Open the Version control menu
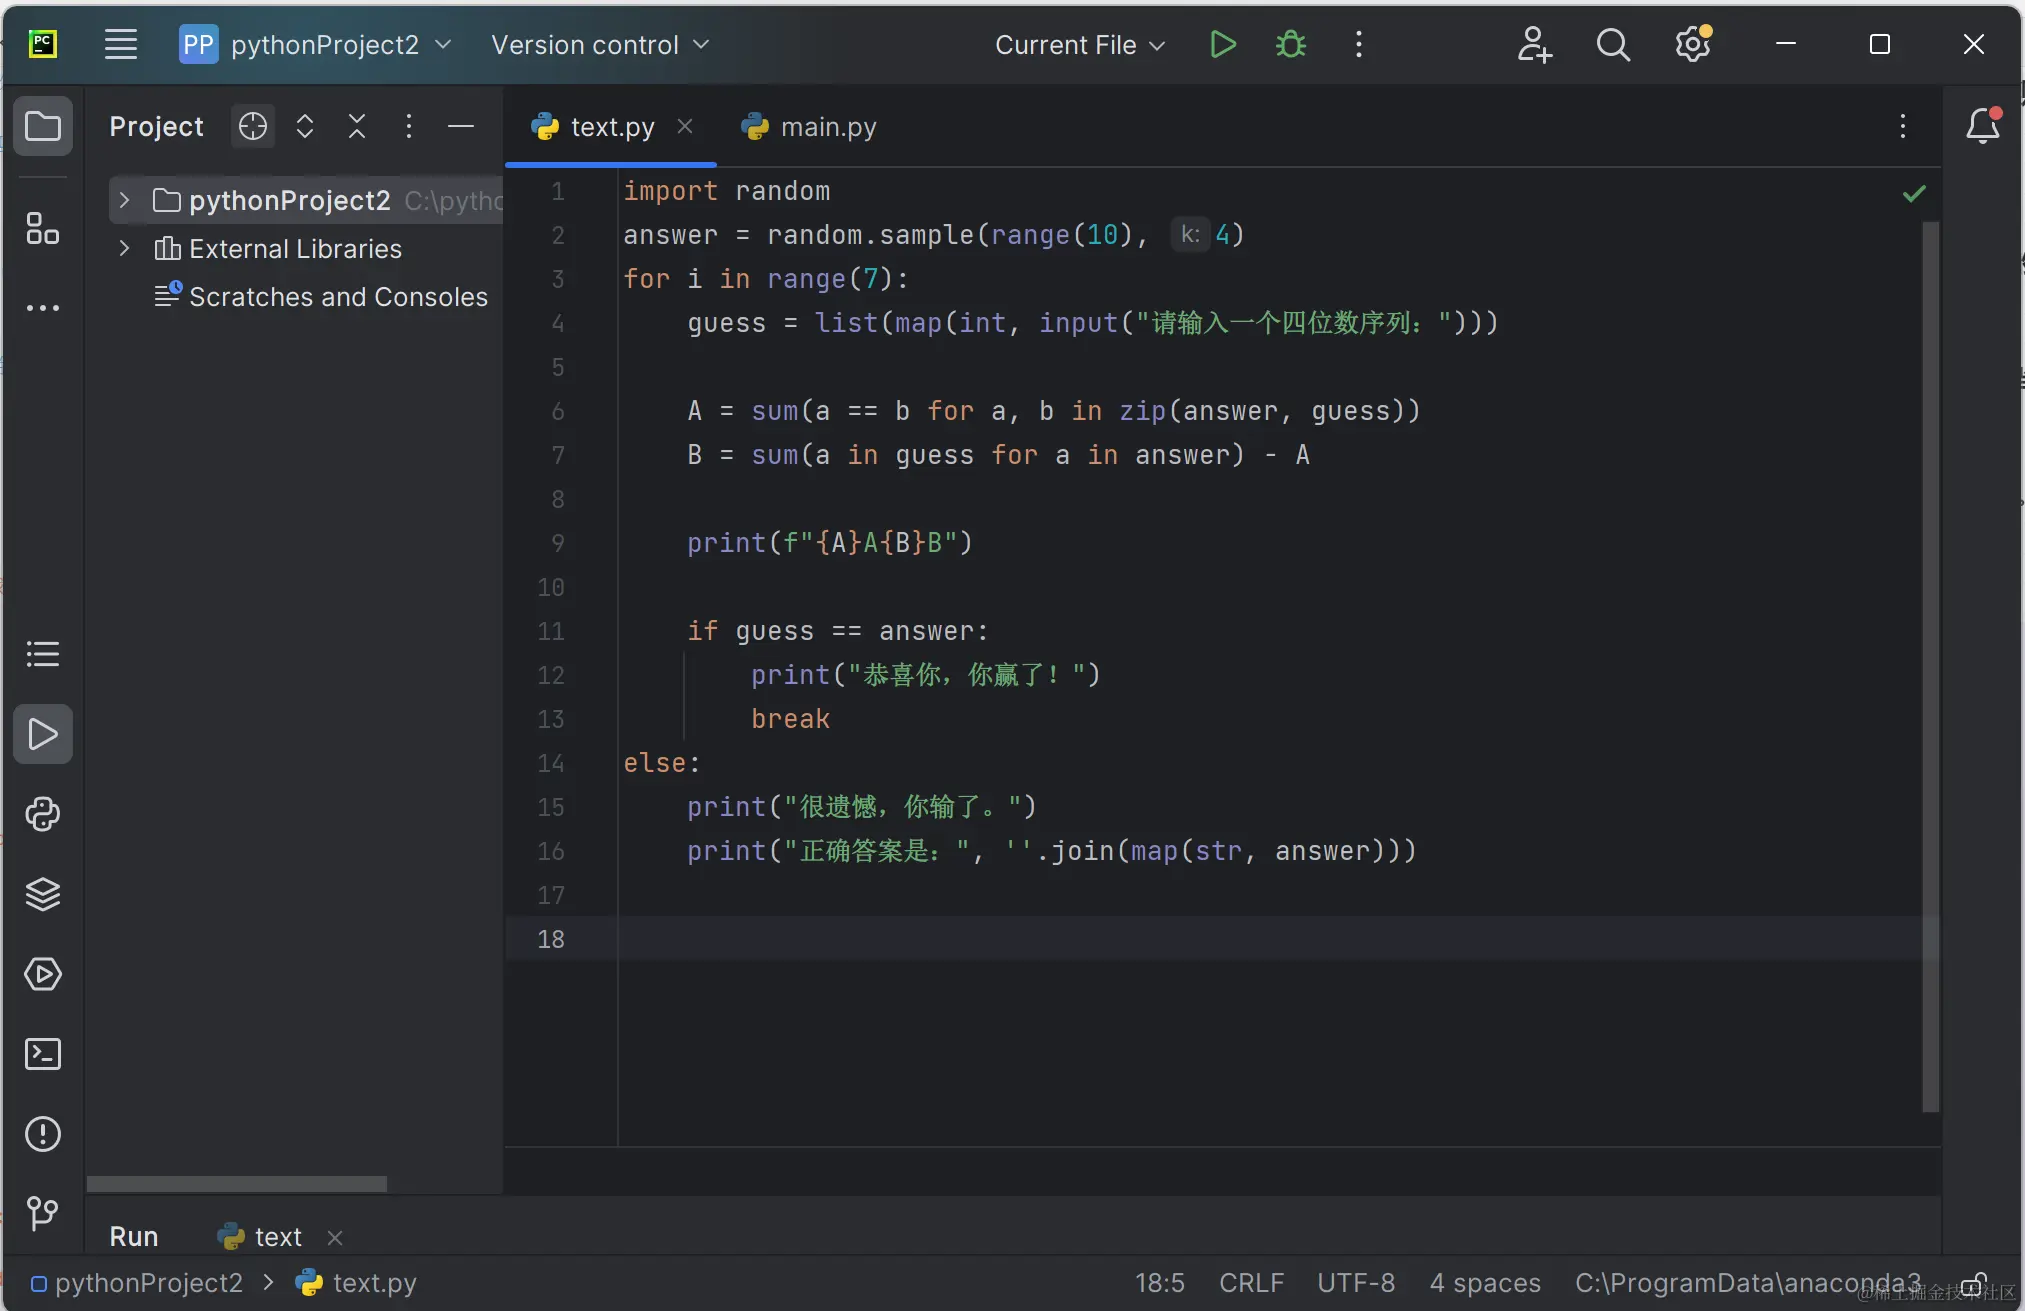The image size is (2025, 1311). (600, 45)
